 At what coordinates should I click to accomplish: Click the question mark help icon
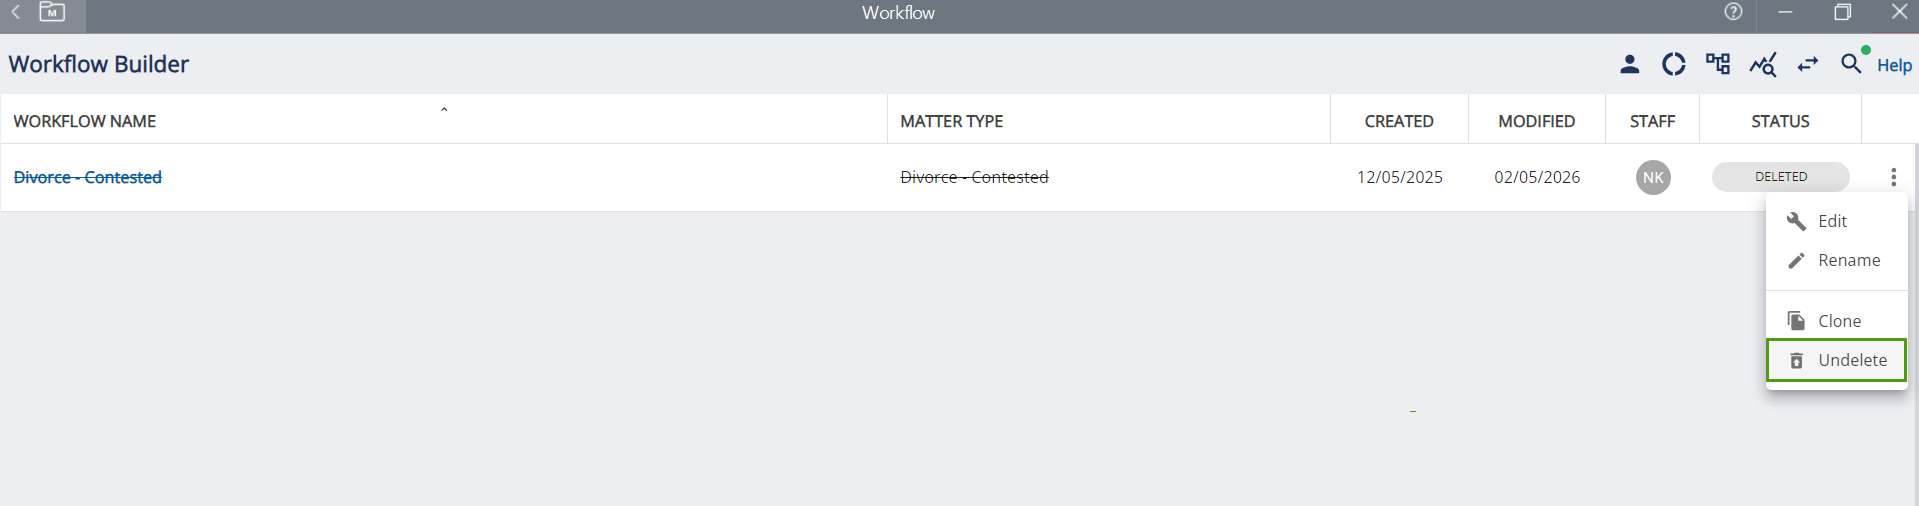(1733, 12)
